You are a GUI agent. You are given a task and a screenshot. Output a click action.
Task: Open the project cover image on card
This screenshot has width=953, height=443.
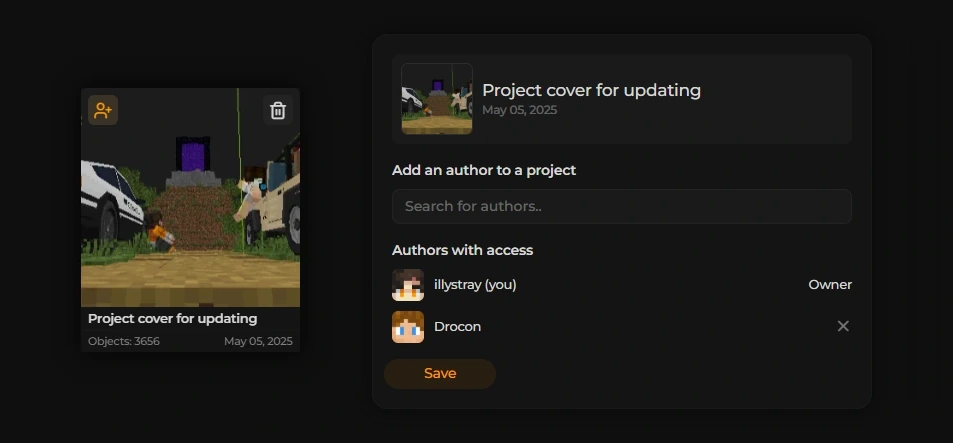click(x=190, y=197)
